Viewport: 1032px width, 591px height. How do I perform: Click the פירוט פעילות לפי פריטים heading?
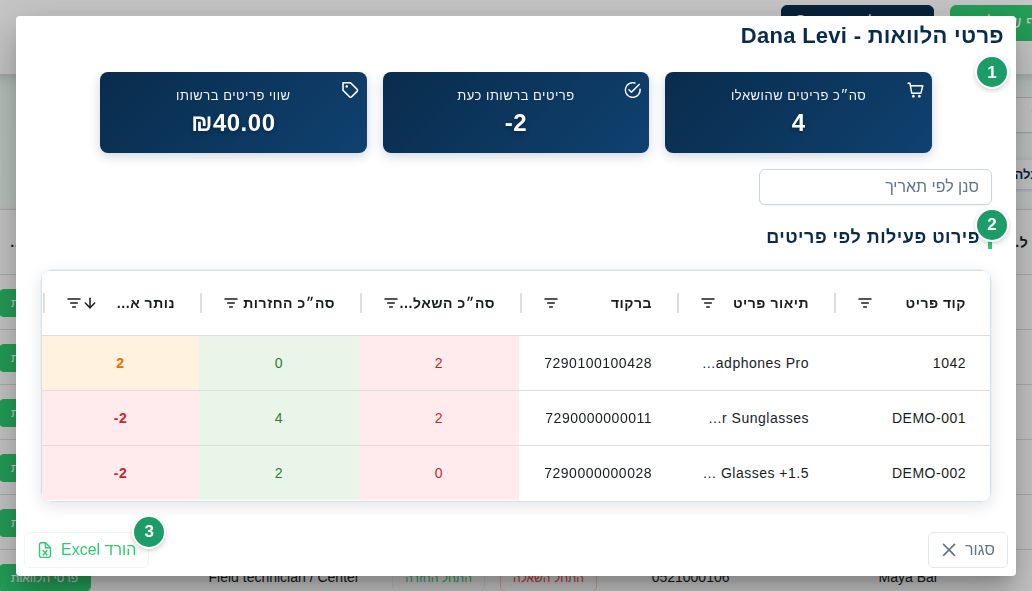(x=872, y=236)
